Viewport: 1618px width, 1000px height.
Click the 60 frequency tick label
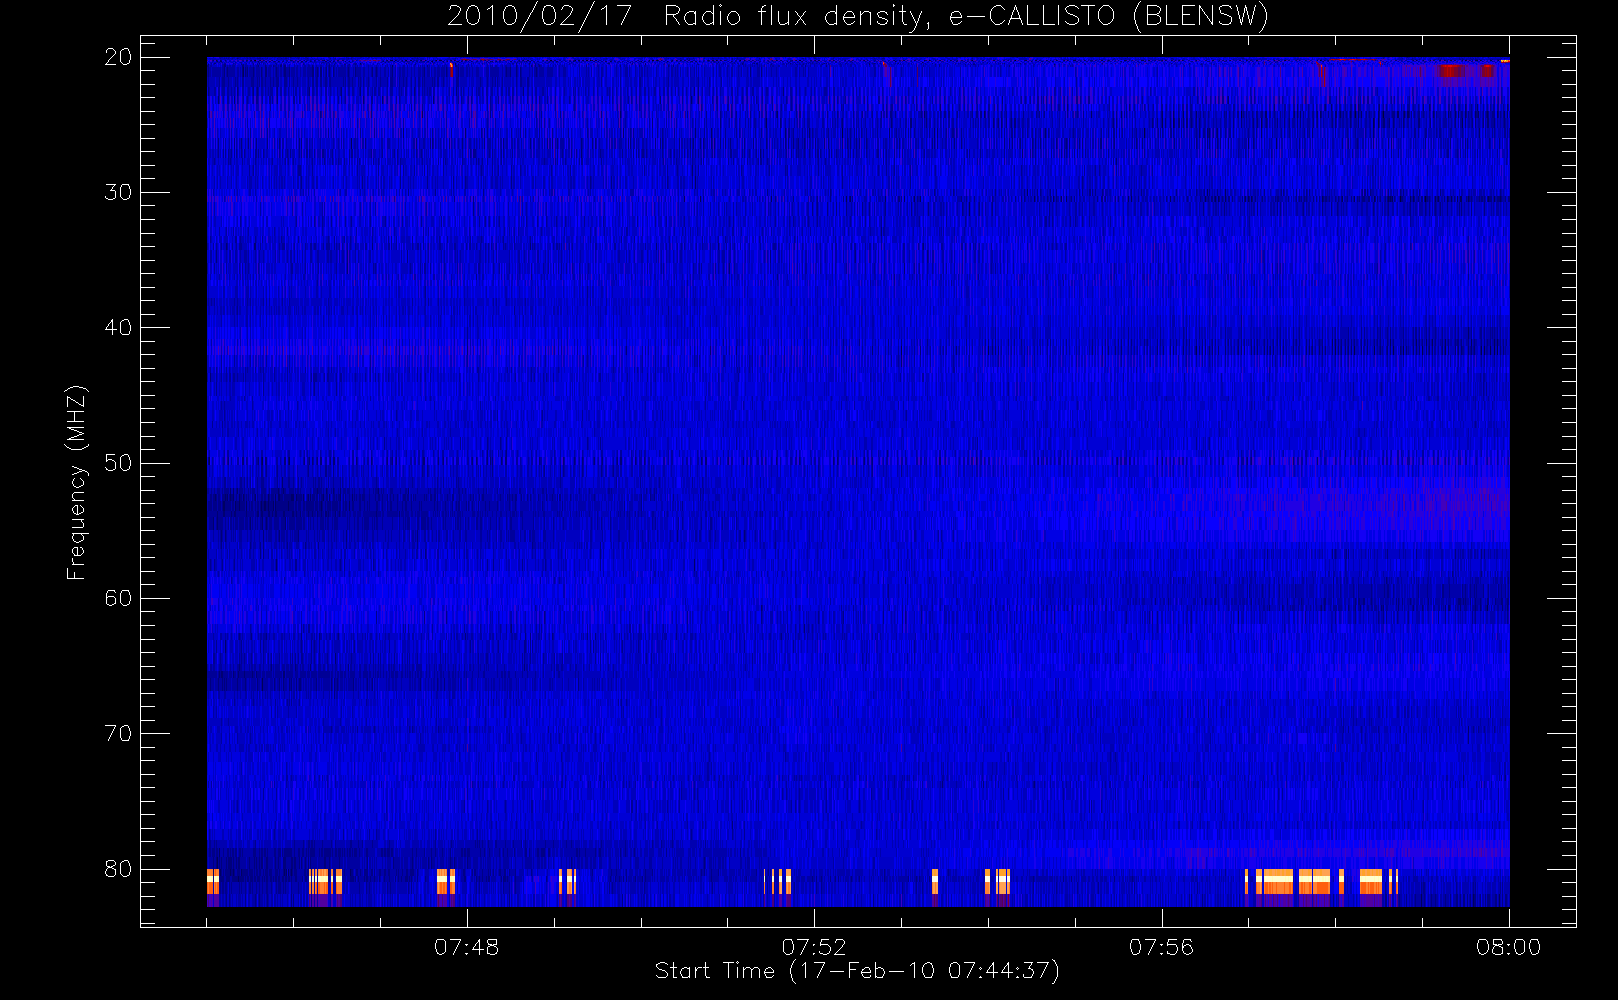click(118, 598)
